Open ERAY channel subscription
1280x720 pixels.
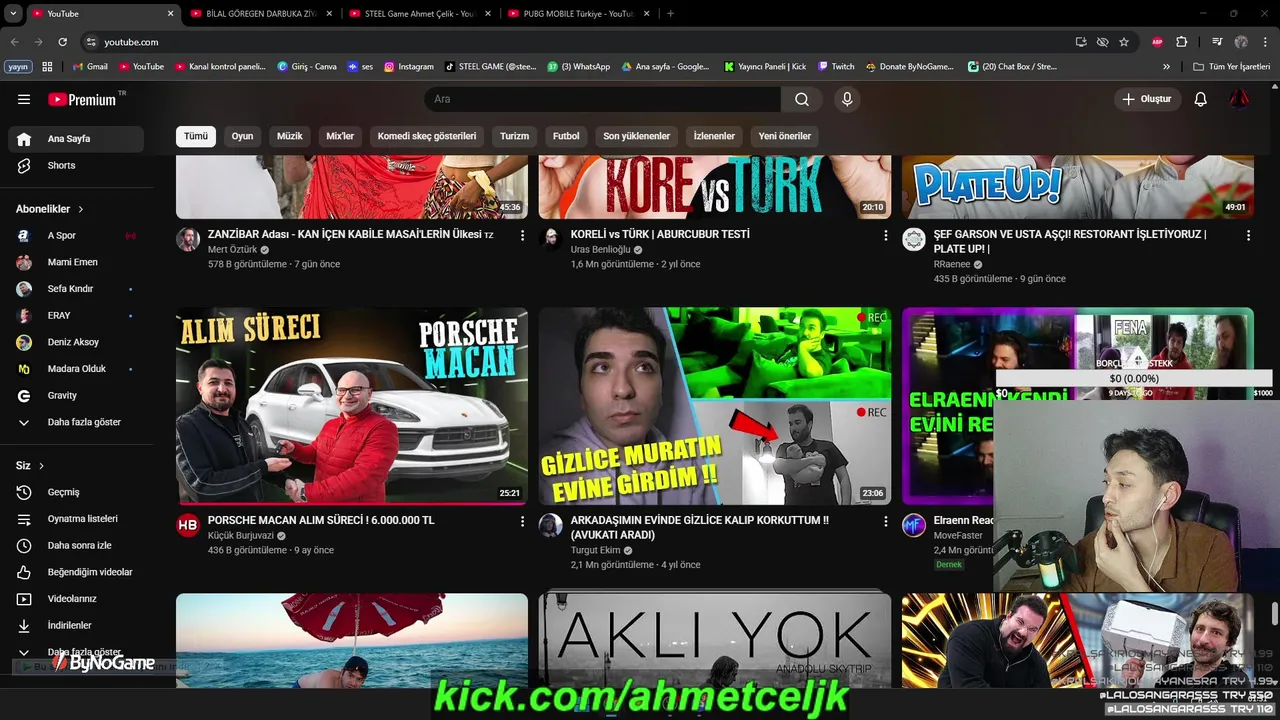click(x=77, y=315)
